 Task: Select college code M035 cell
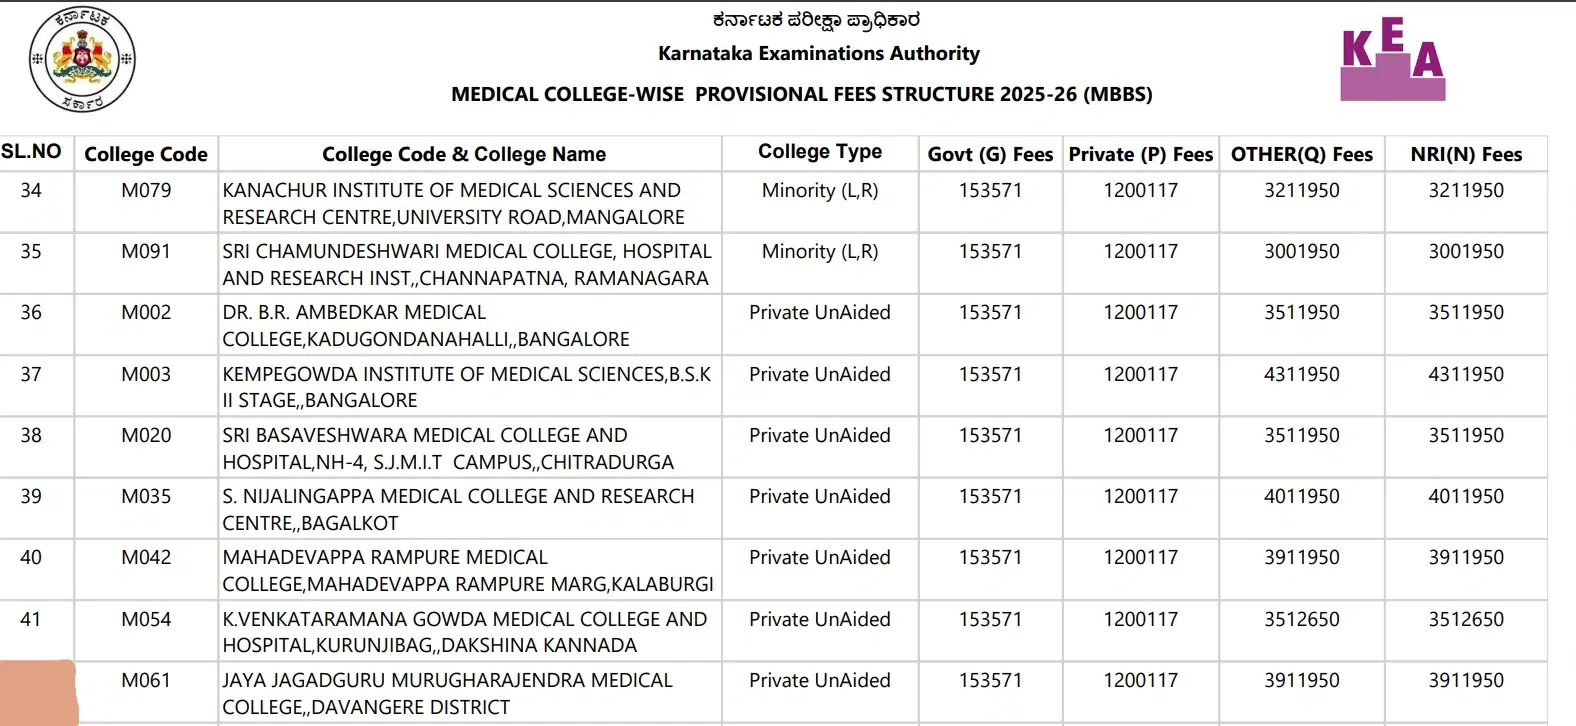146,496
